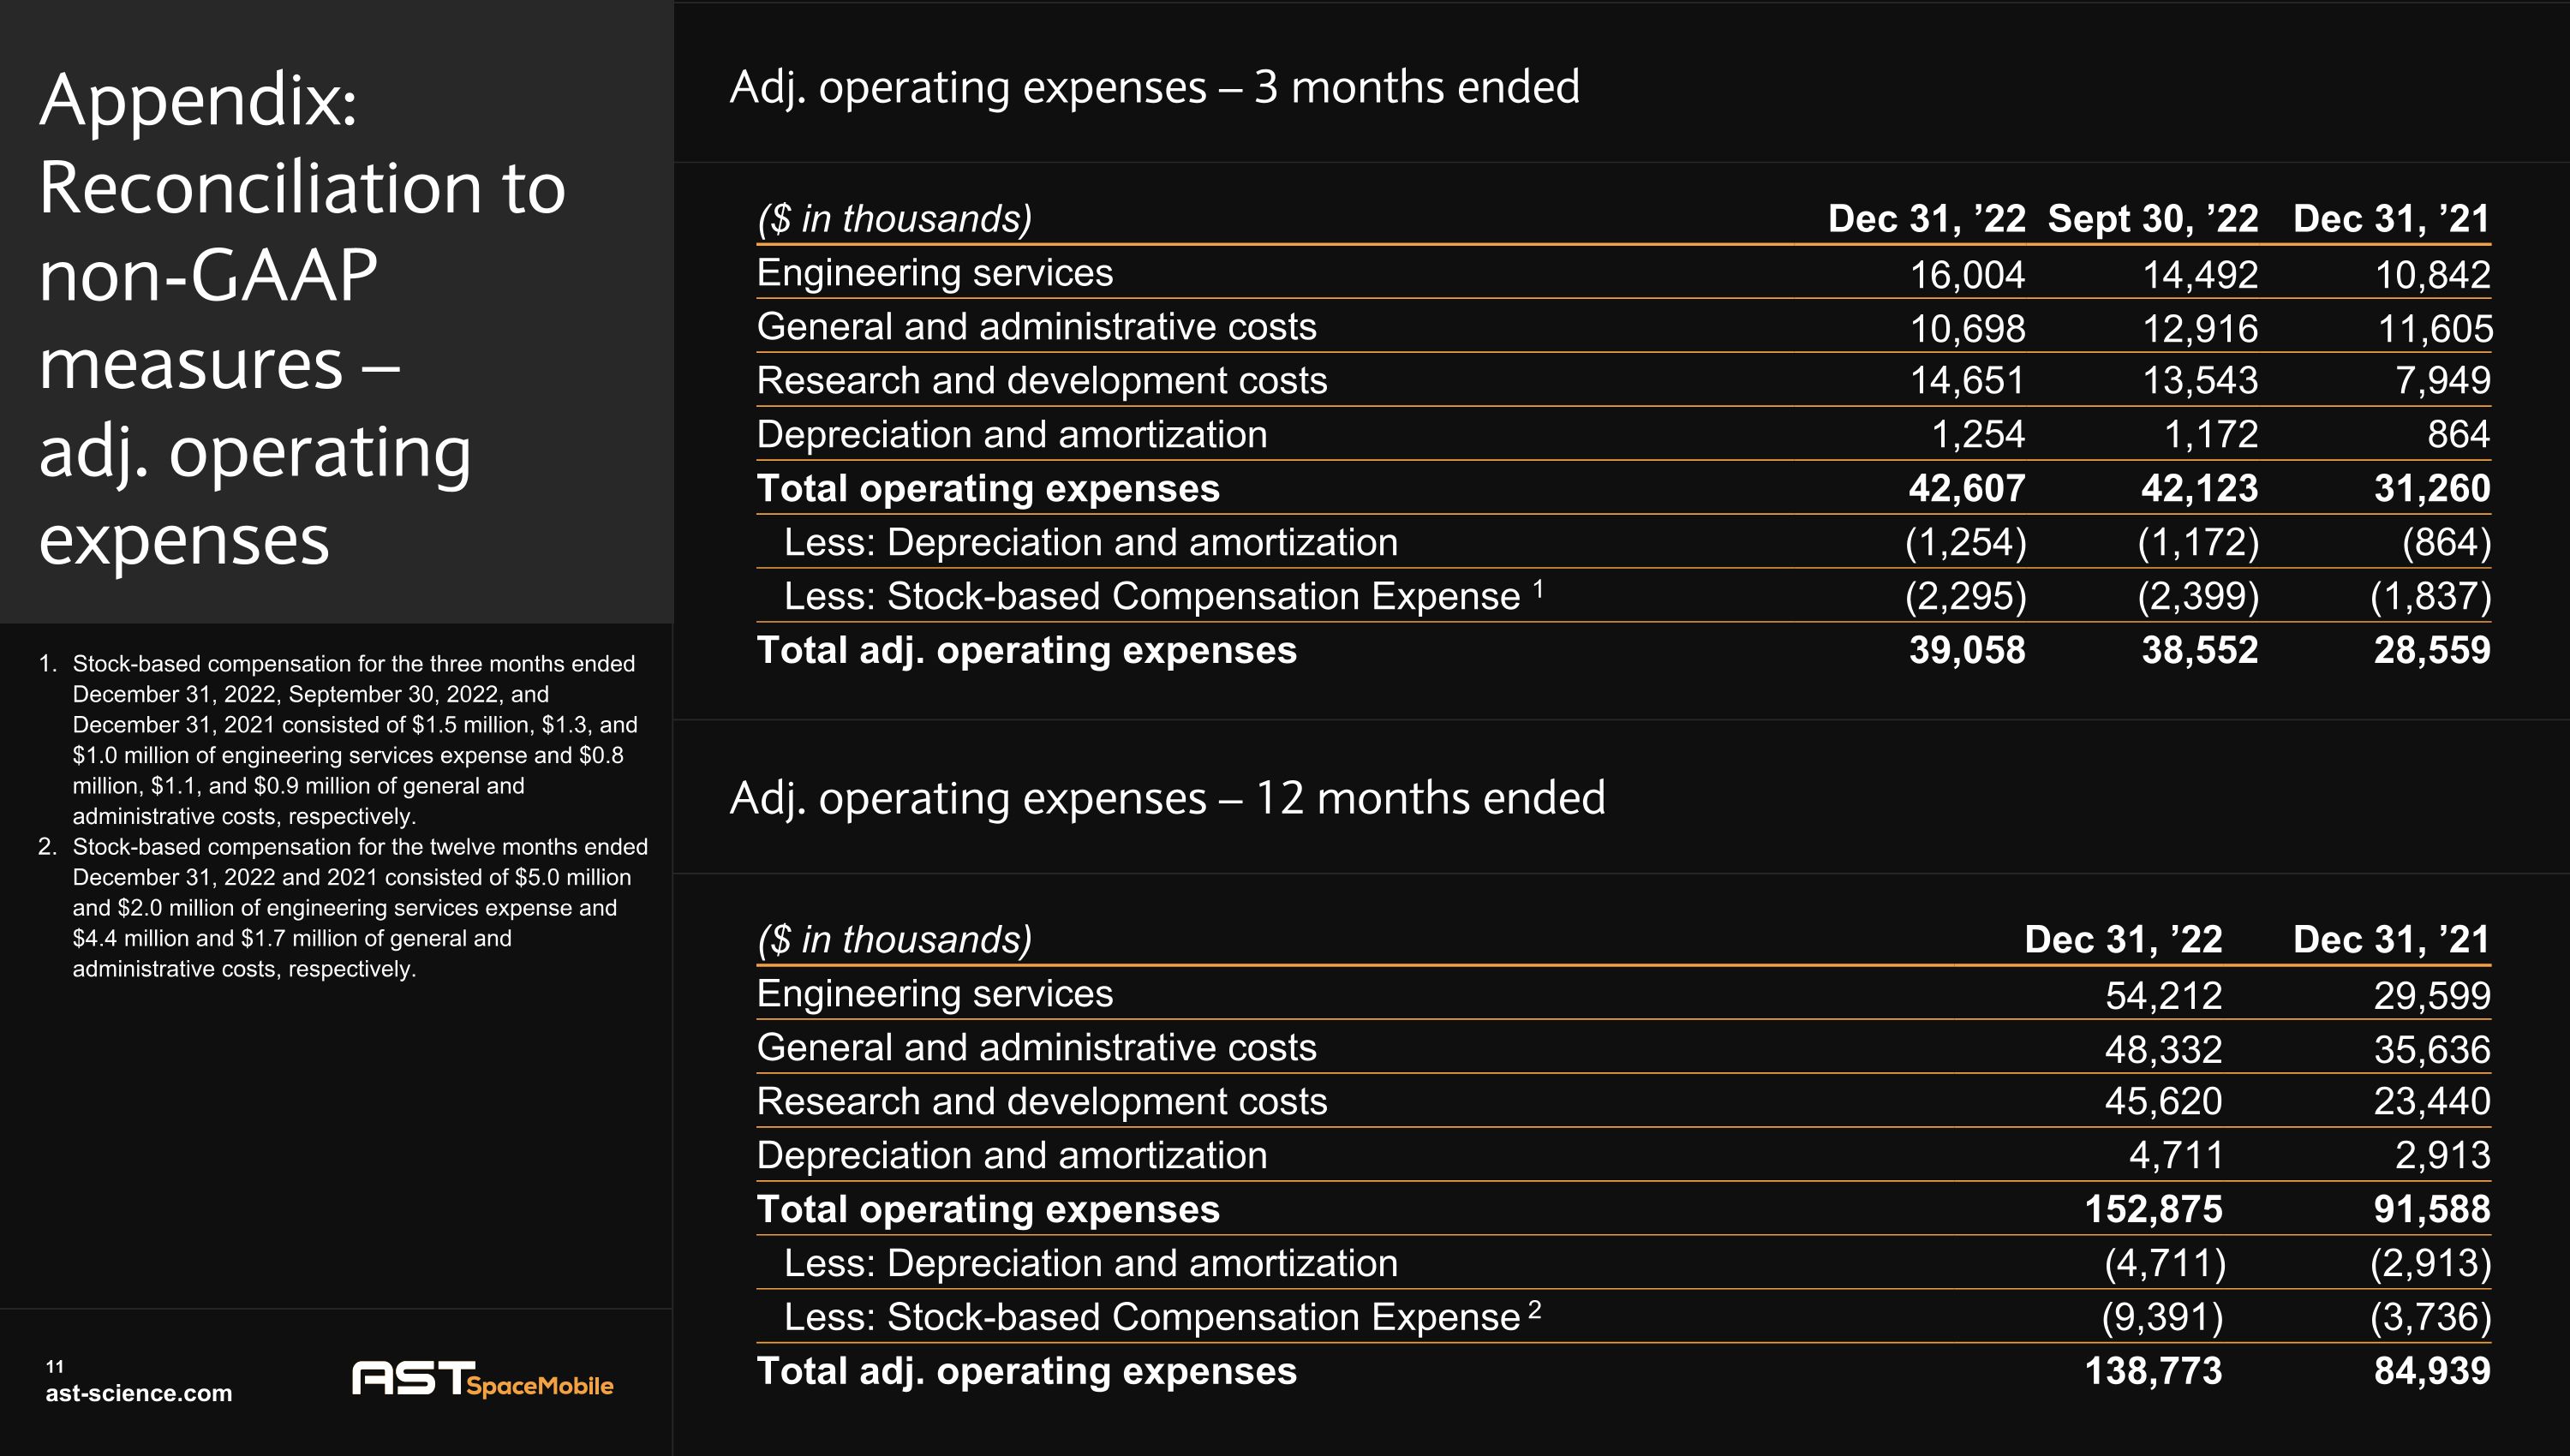Click the AST SpaceMobile logo
The height and width of the screenshot is (1456, 2570).
point(482,1378)
